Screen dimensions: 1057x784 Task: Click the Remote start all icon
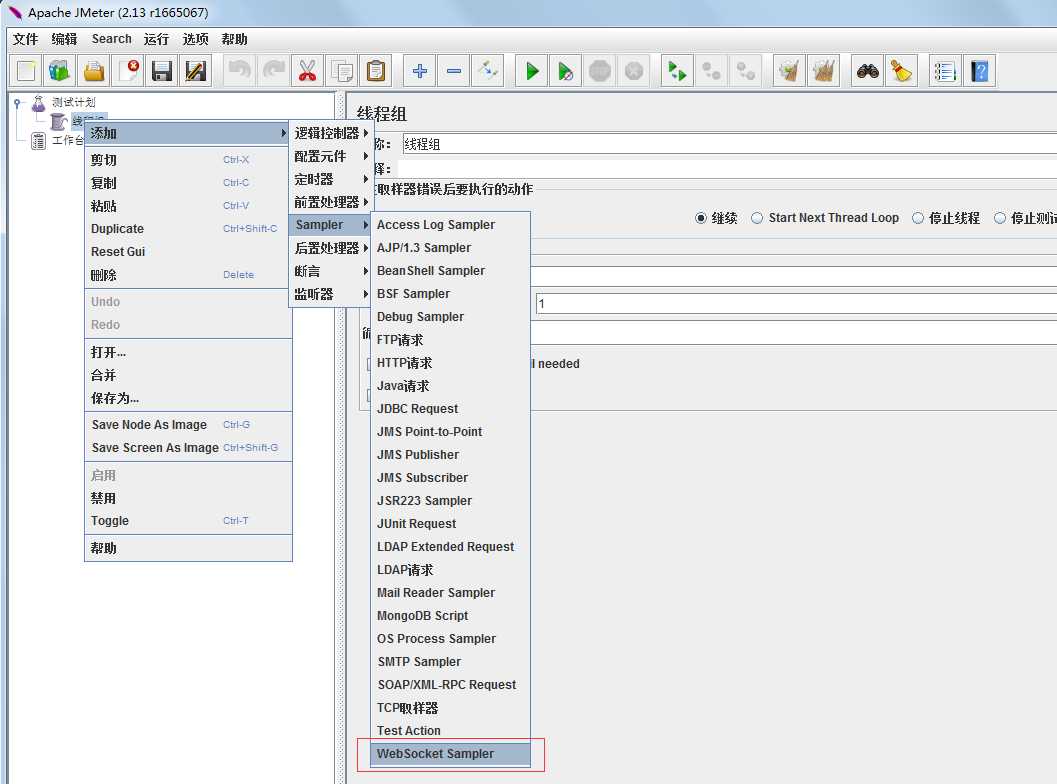tap(677, 71)
